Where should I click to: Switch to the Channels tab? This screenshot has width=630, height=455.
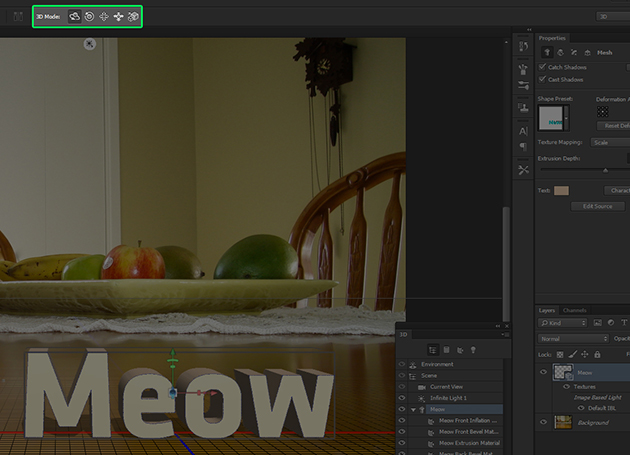tap(575, 310)
